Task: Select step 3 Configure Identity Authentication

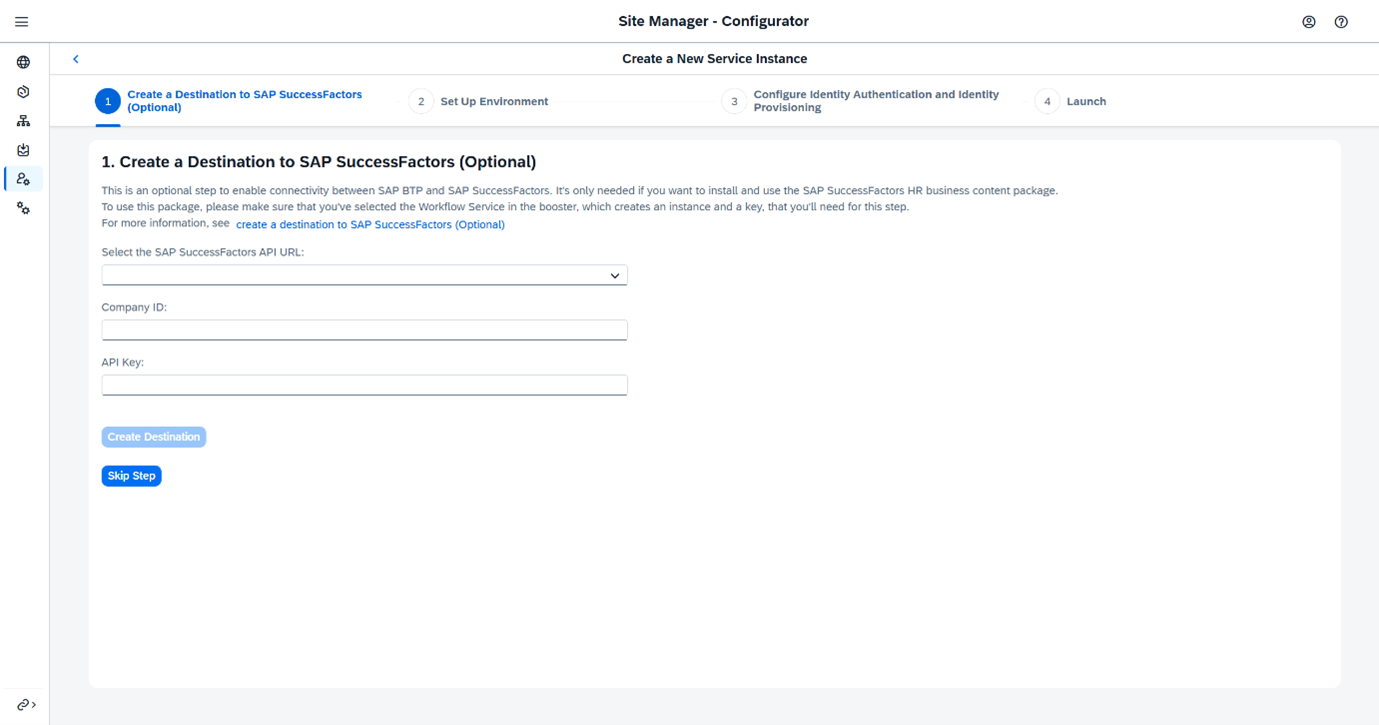Action: point(861,101)
